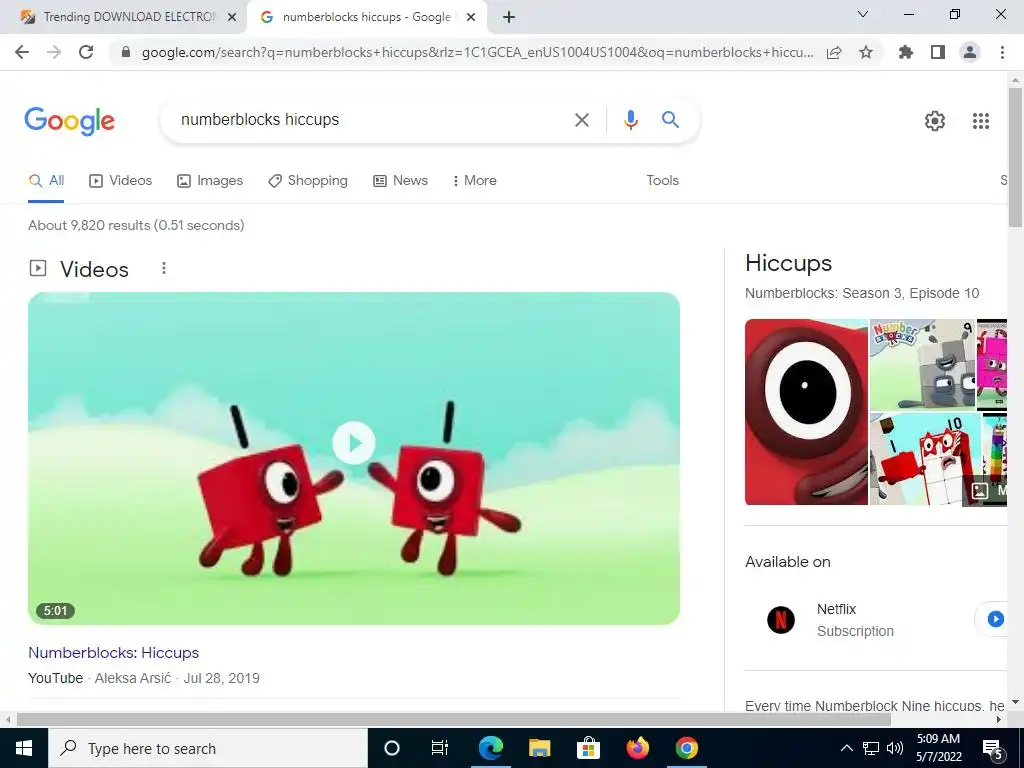Close the Trending DOWNLOAD tab
The height and width of the screenshot is (768, 1024).
[232, 17]
